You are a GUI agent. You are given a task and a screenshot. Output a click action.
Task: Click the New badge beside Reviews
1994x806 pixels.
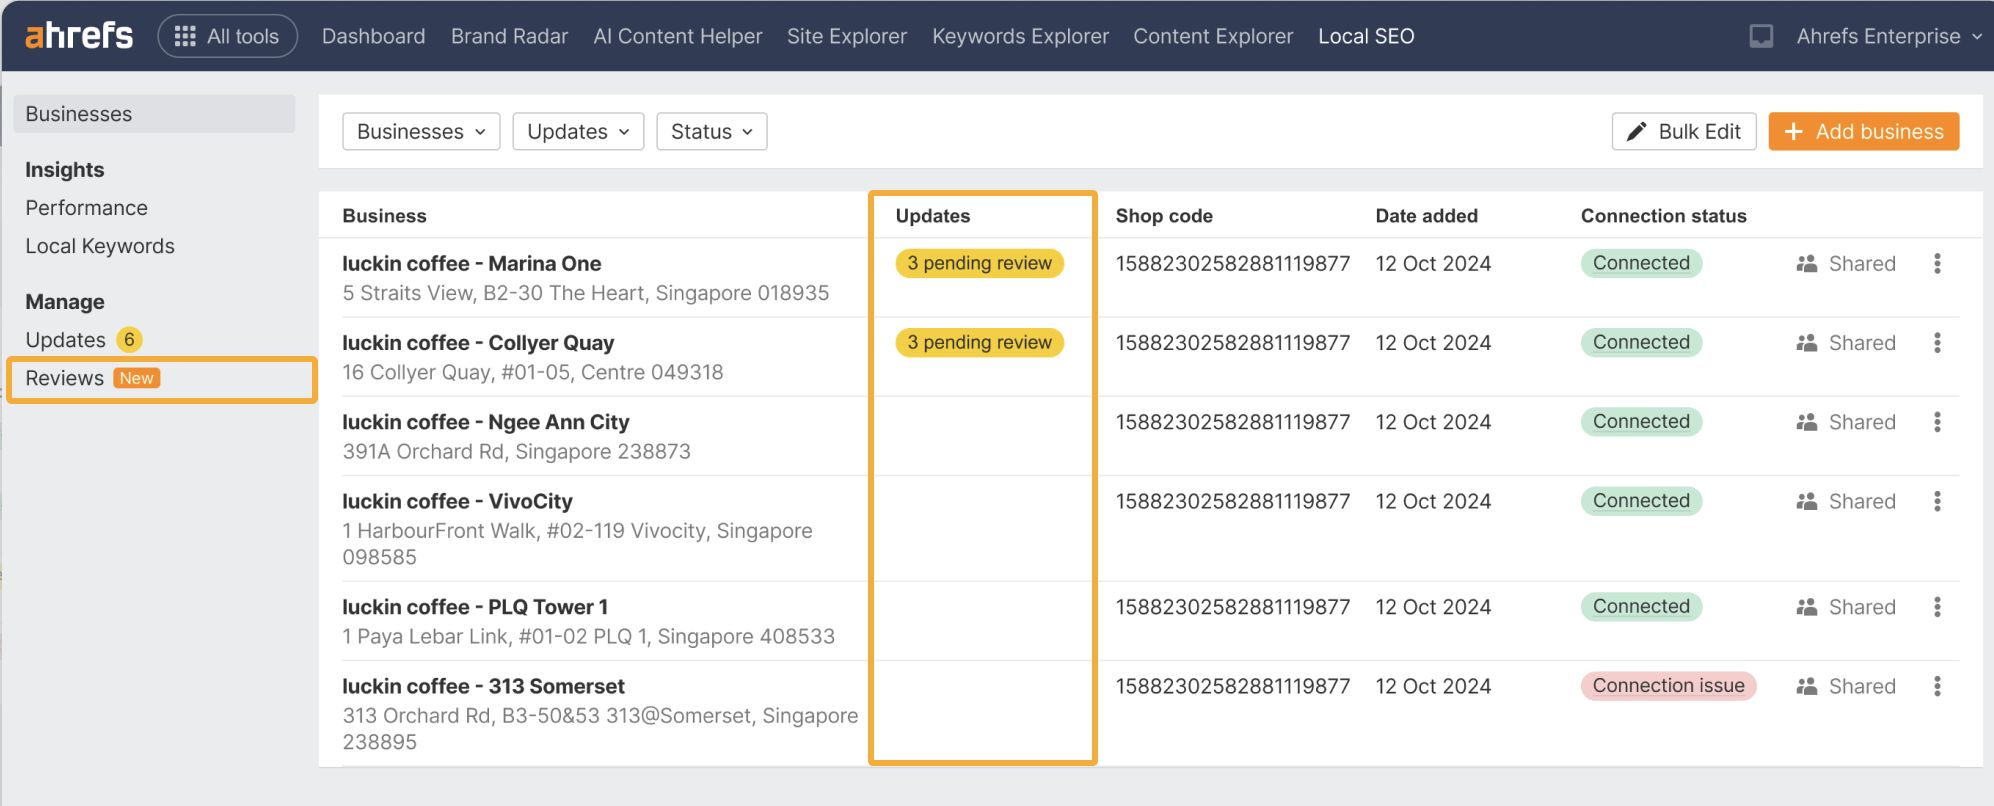[x=137, y=378]
